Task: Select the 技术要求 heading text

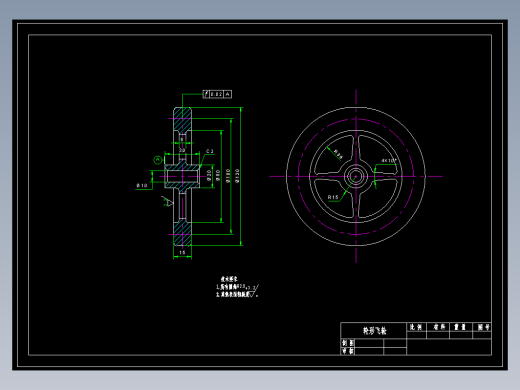Action: click(x=229, y=279)
